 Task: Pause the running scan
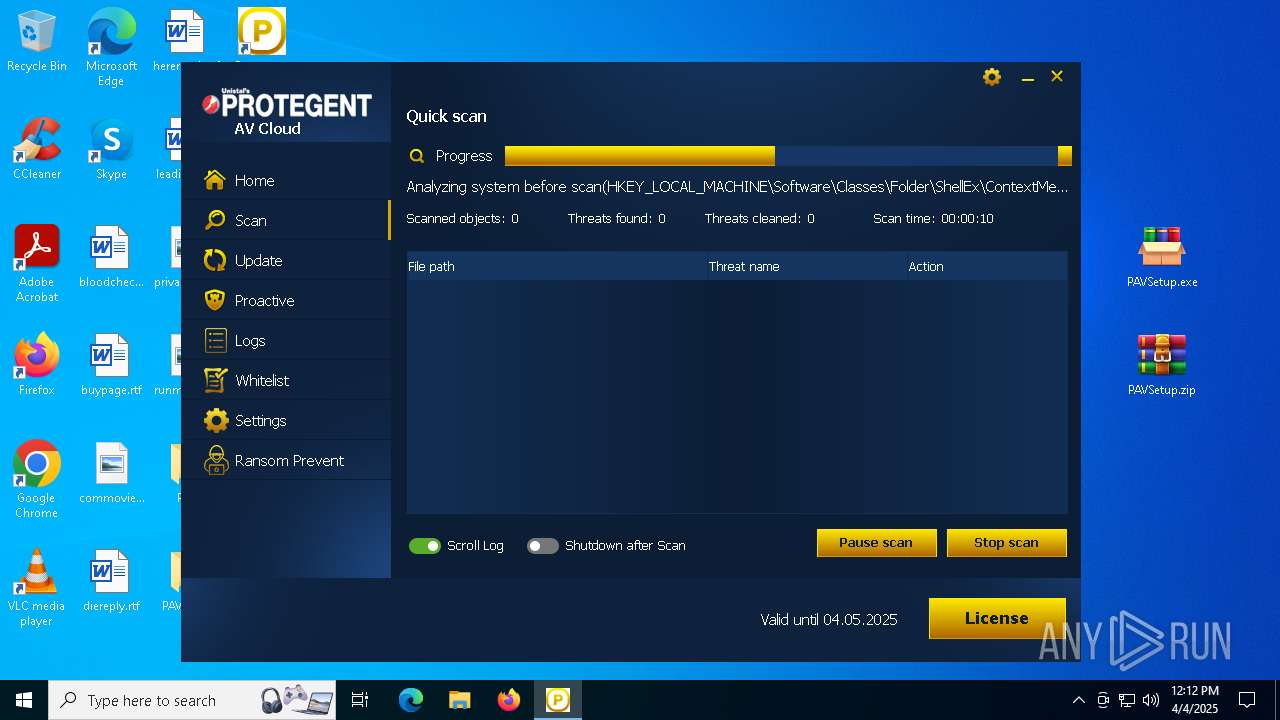[876, 543]
